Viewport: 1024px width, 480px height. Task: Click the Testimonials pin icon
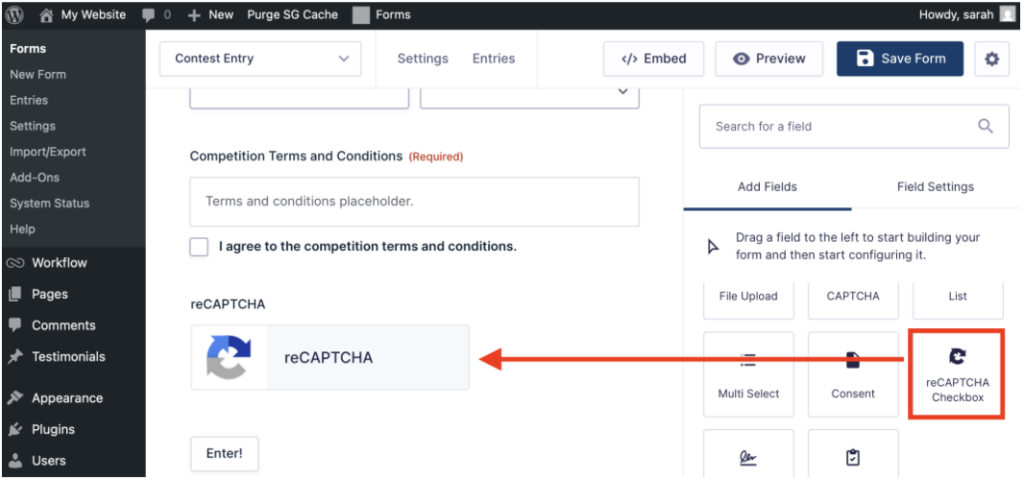[15, 357]
